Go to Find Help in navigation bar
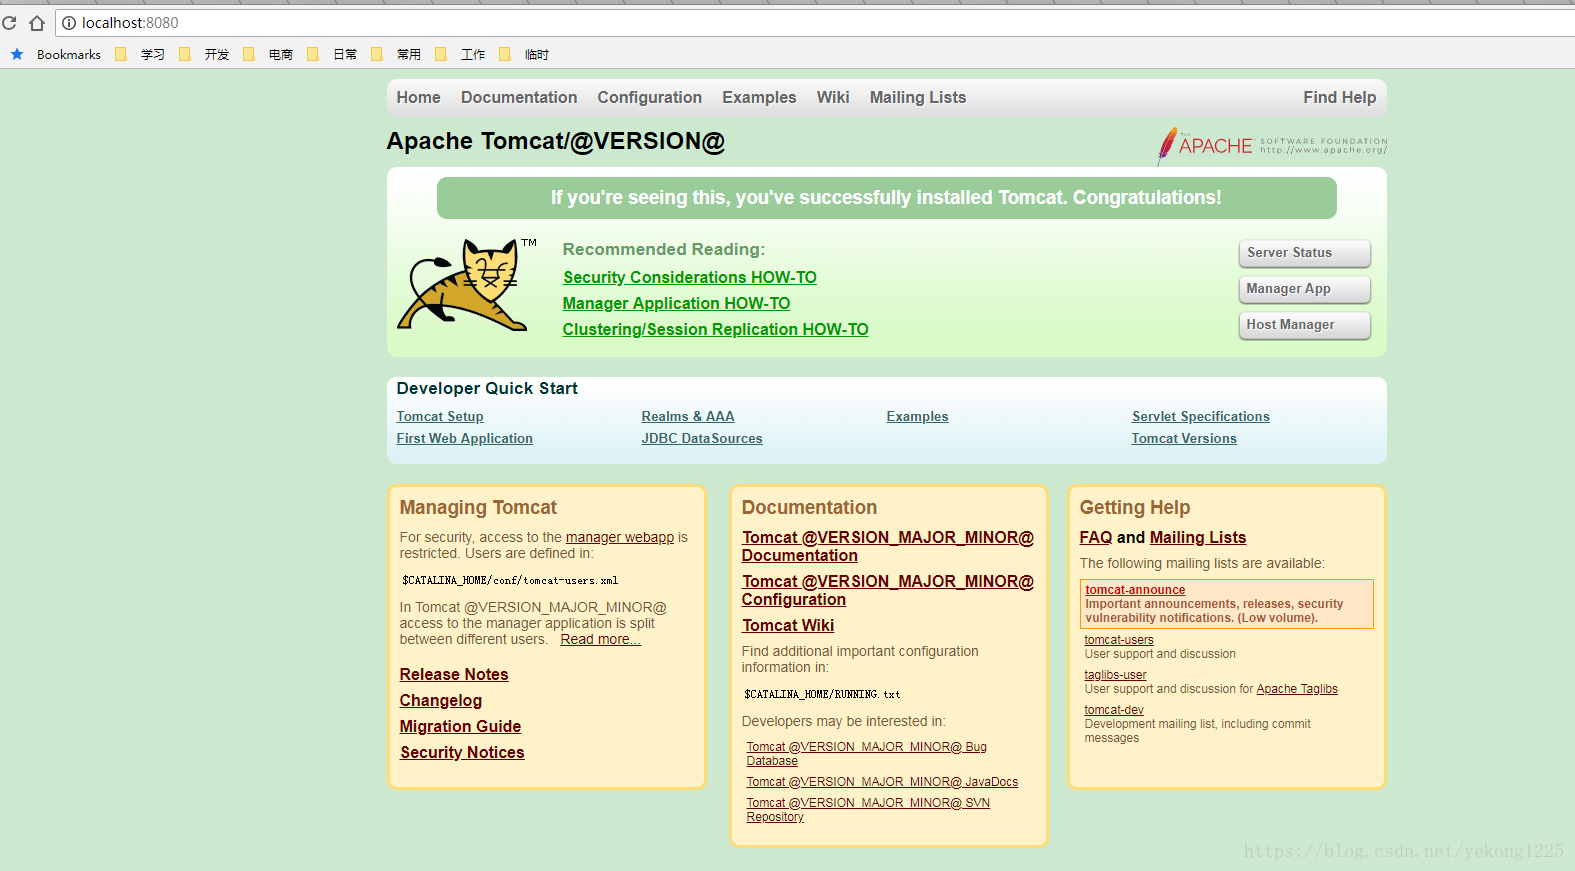The image size is (1575, 871). [x=1339, y=97]
